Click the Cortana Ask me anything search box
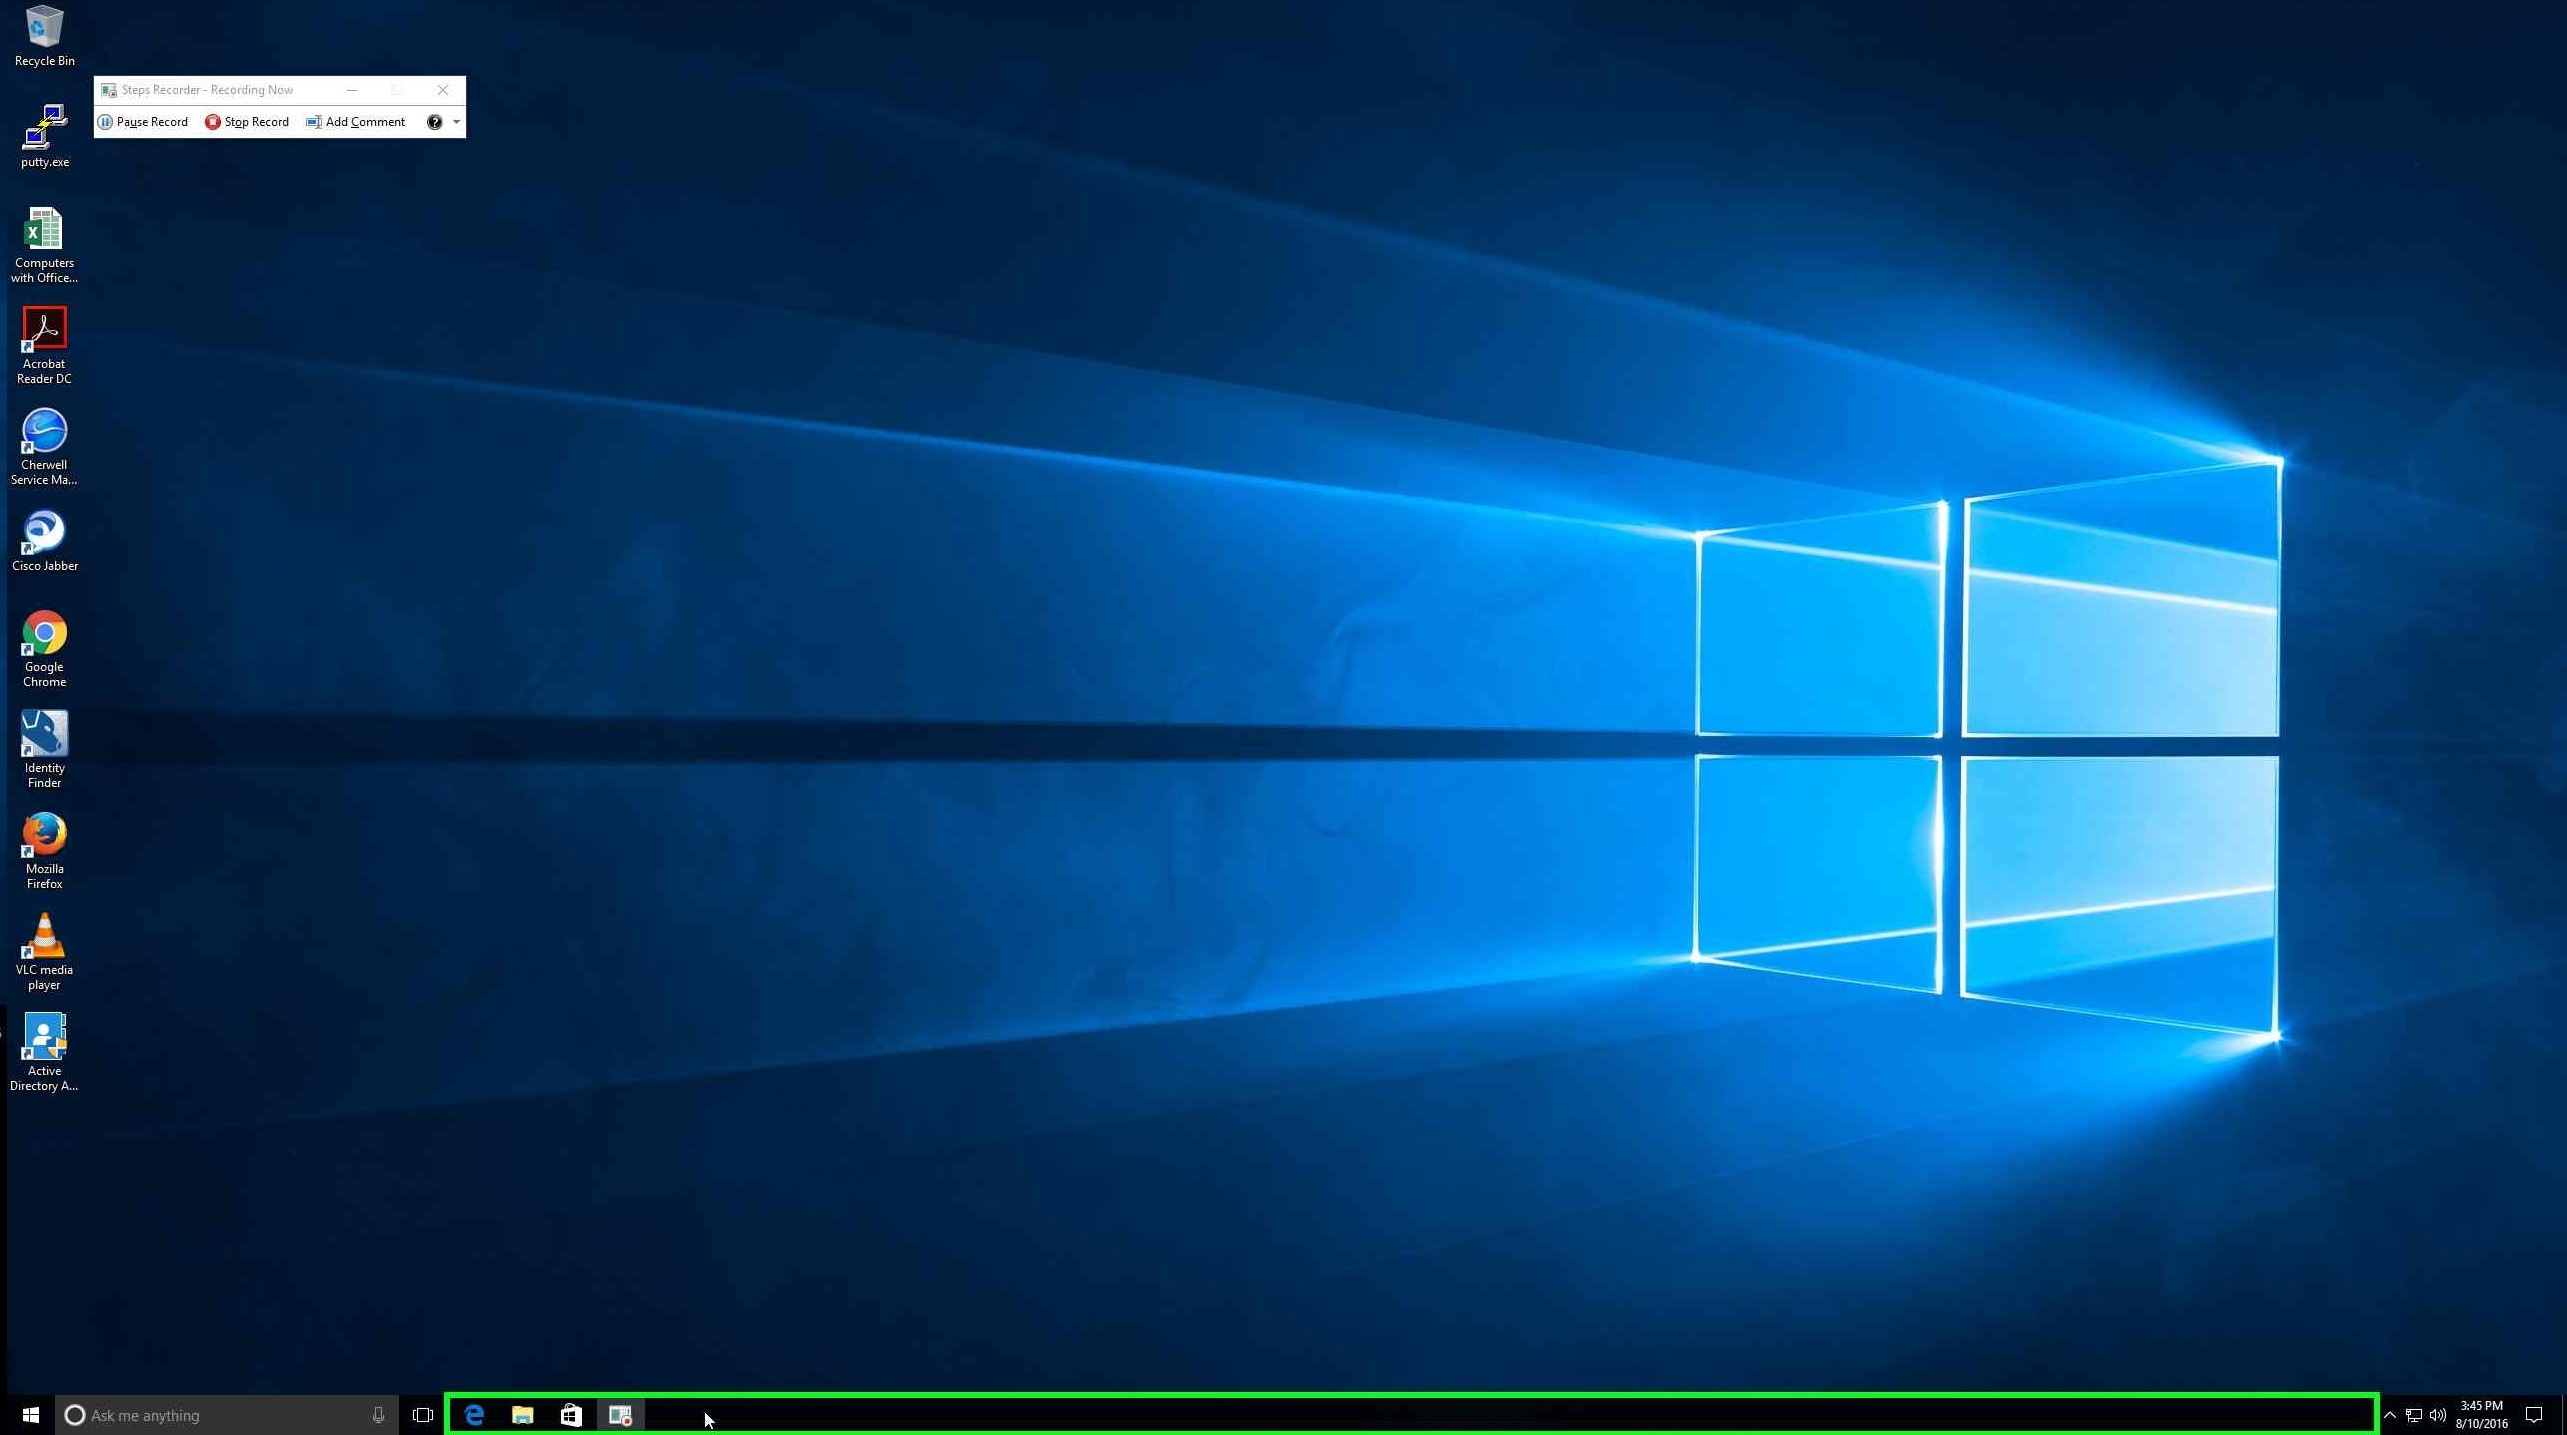The width and height of the screenshot is (2567, 1435). click(x=227, y=1415)
